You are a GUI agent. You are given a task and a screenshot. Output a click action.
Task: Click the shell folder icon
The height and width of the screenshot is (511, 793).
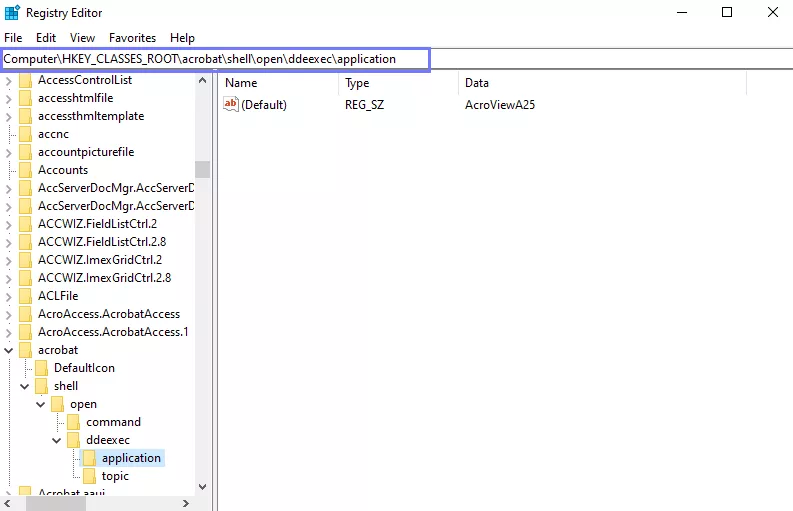click(41, 386)
